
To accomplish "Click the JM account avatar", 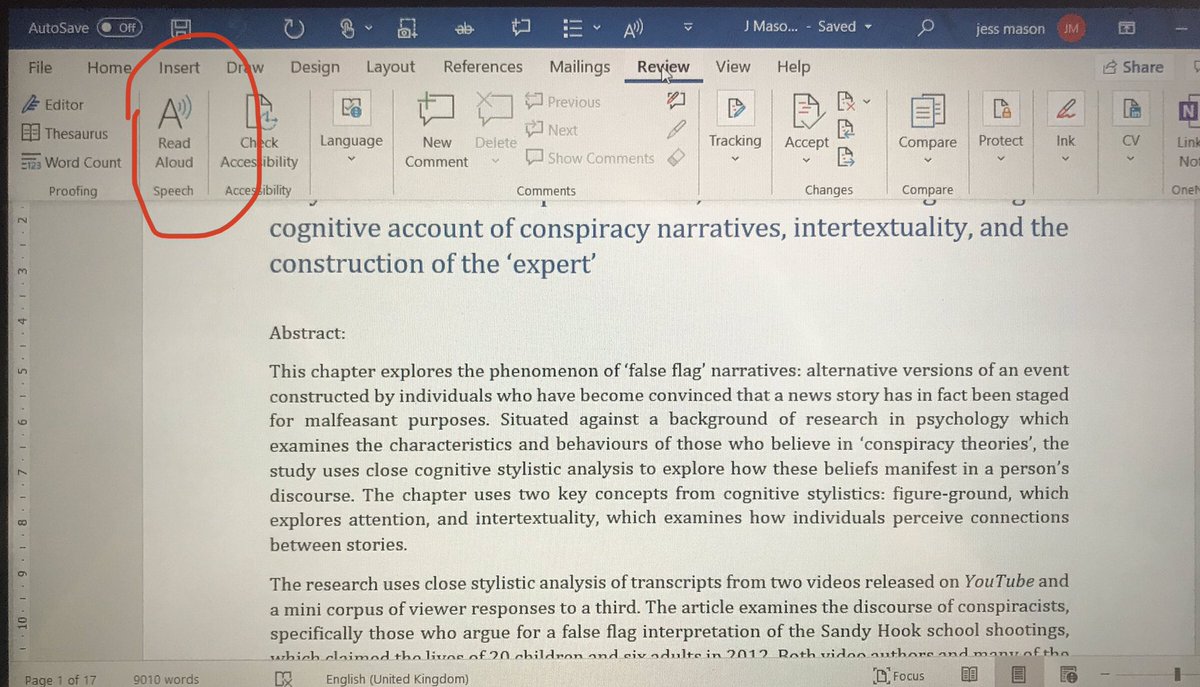I will coord(1071,28).
